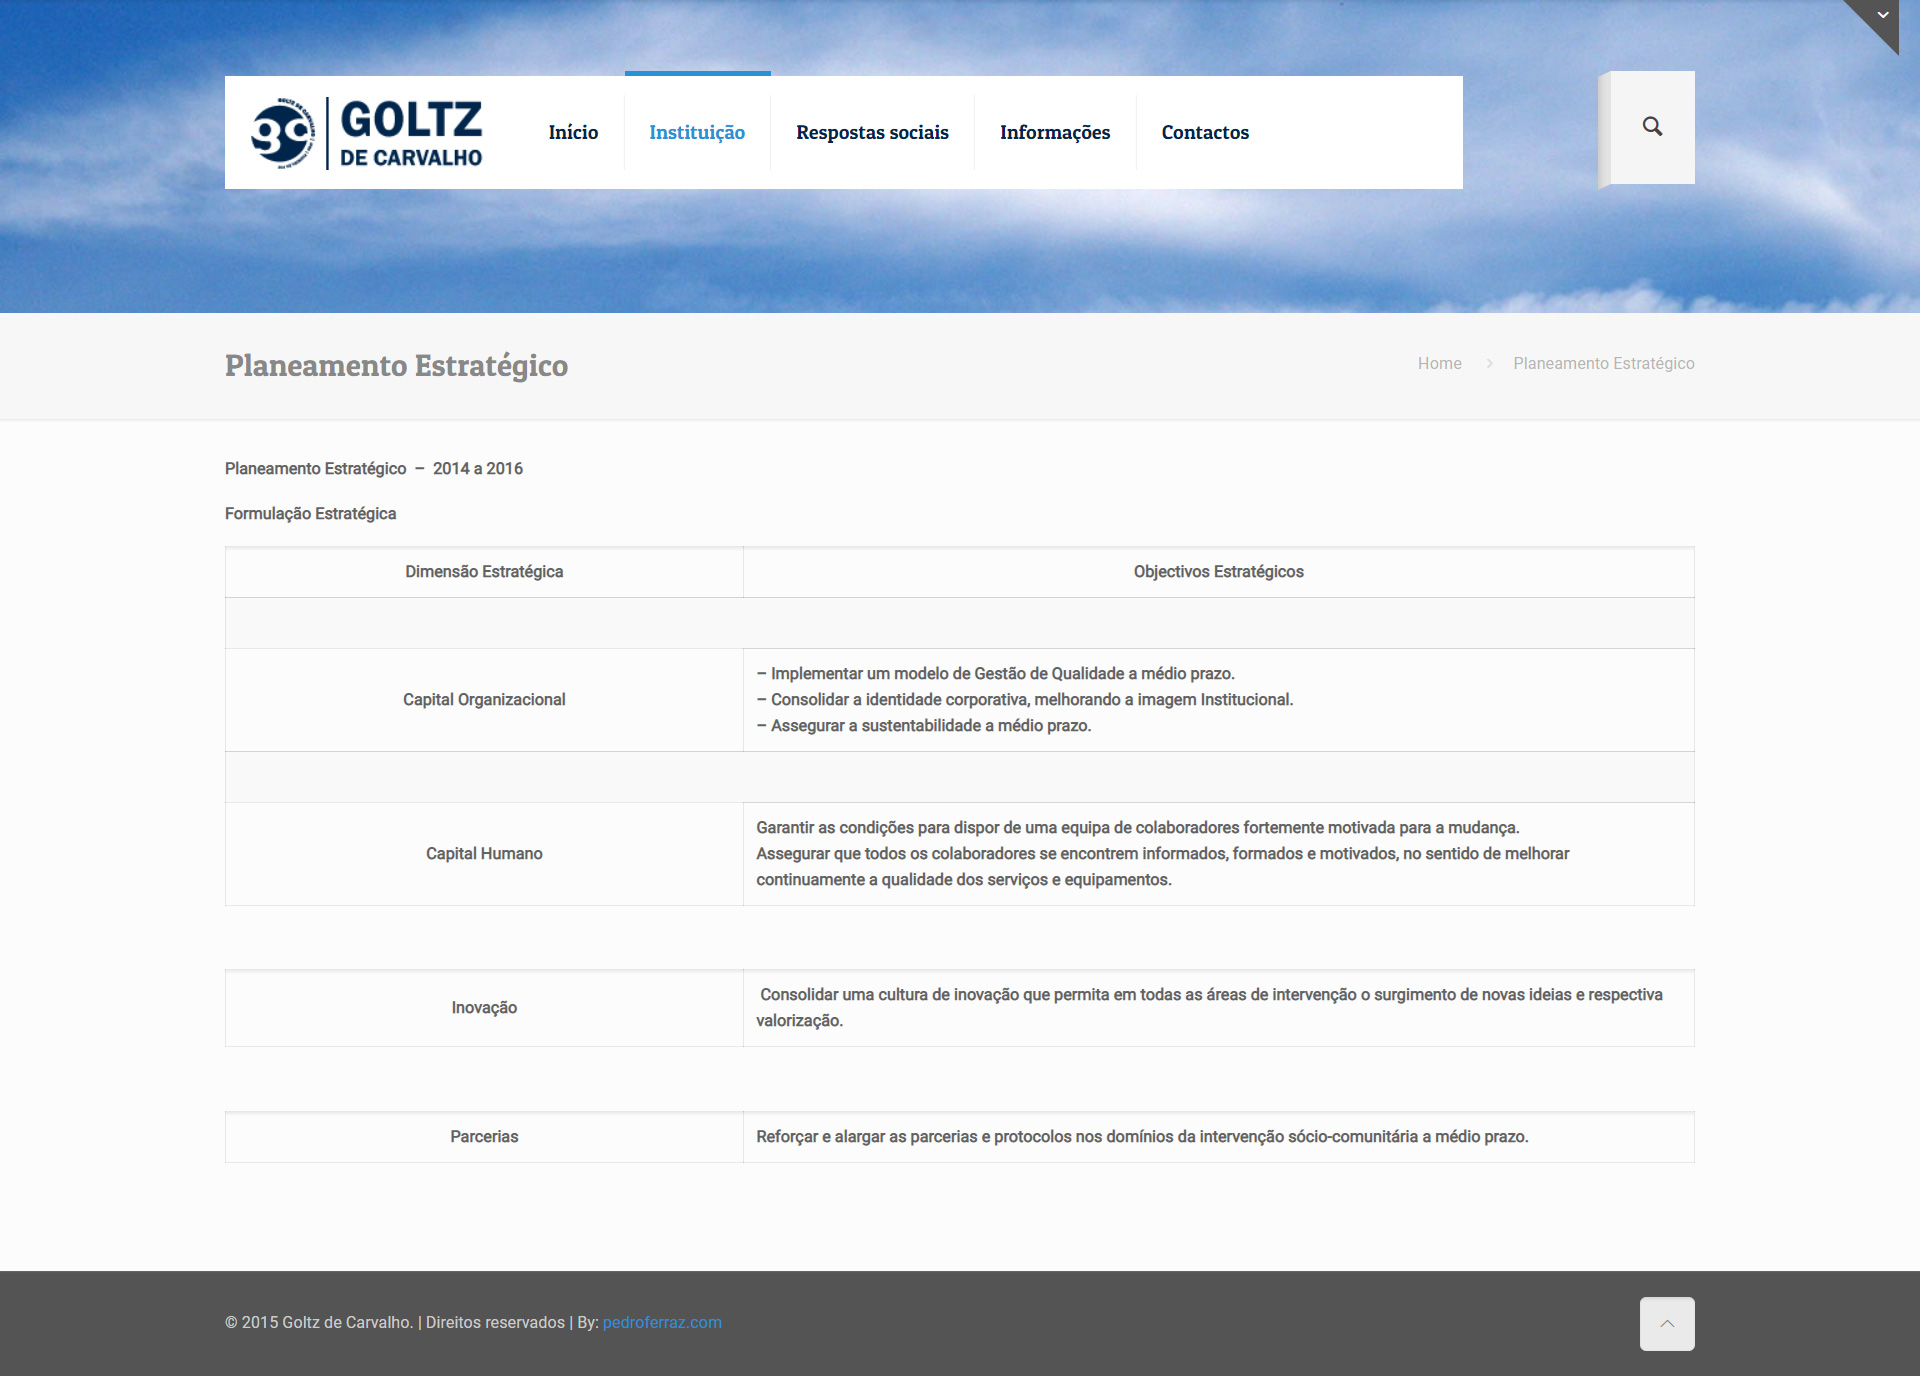Viewport: 1920px width, 1376px height.
Task: Click the Inovação table cell
Action: (x=484, y=1008)
